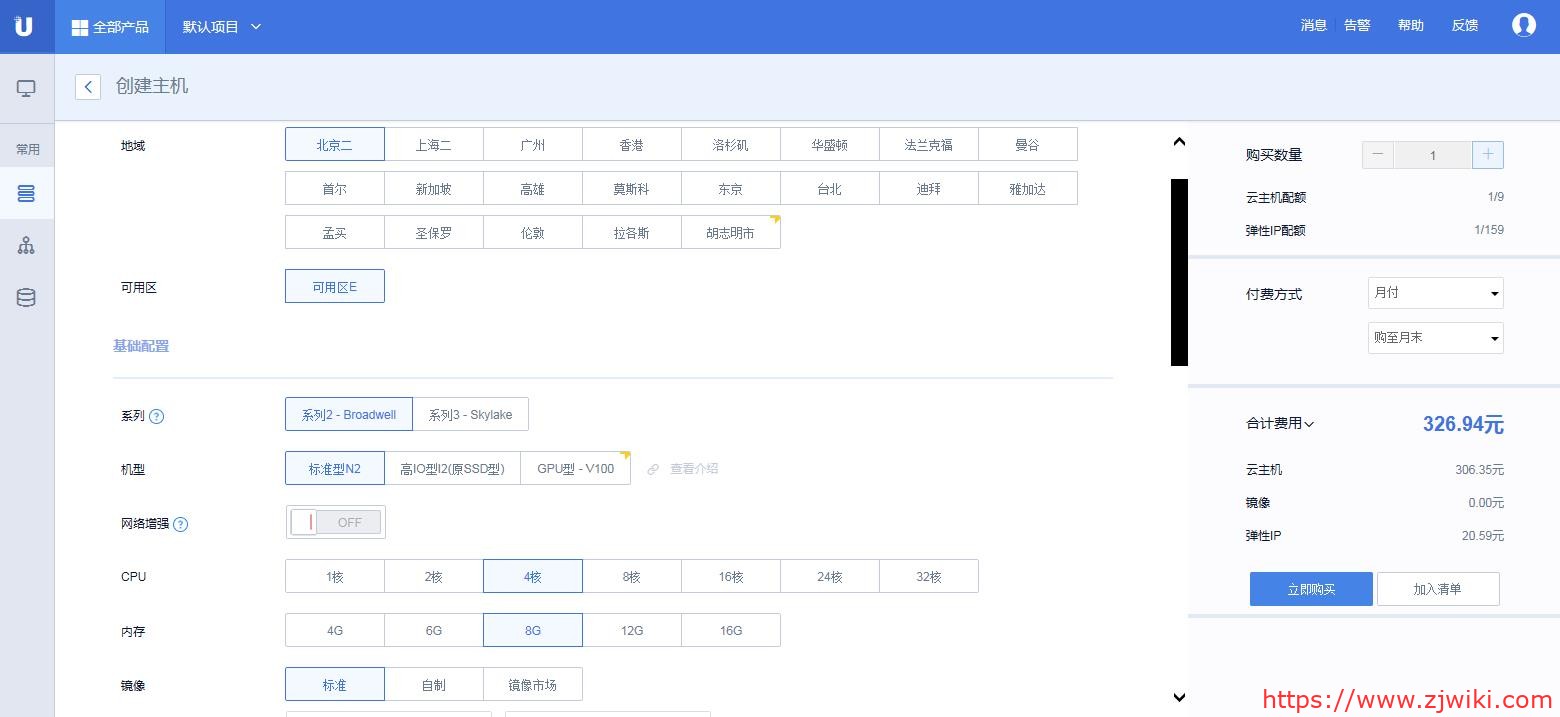
Task: Open the 月付 payment method dropdown
Action: pos(1435,293)
